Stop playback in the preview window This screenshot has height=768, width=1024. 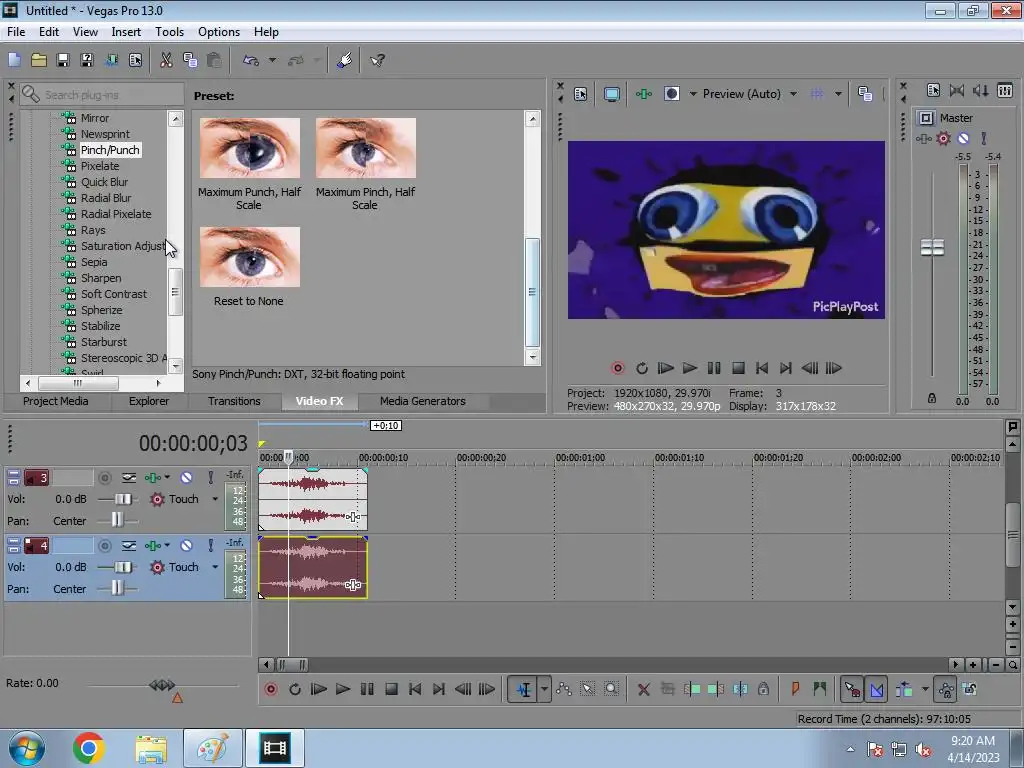click(738, 368)
